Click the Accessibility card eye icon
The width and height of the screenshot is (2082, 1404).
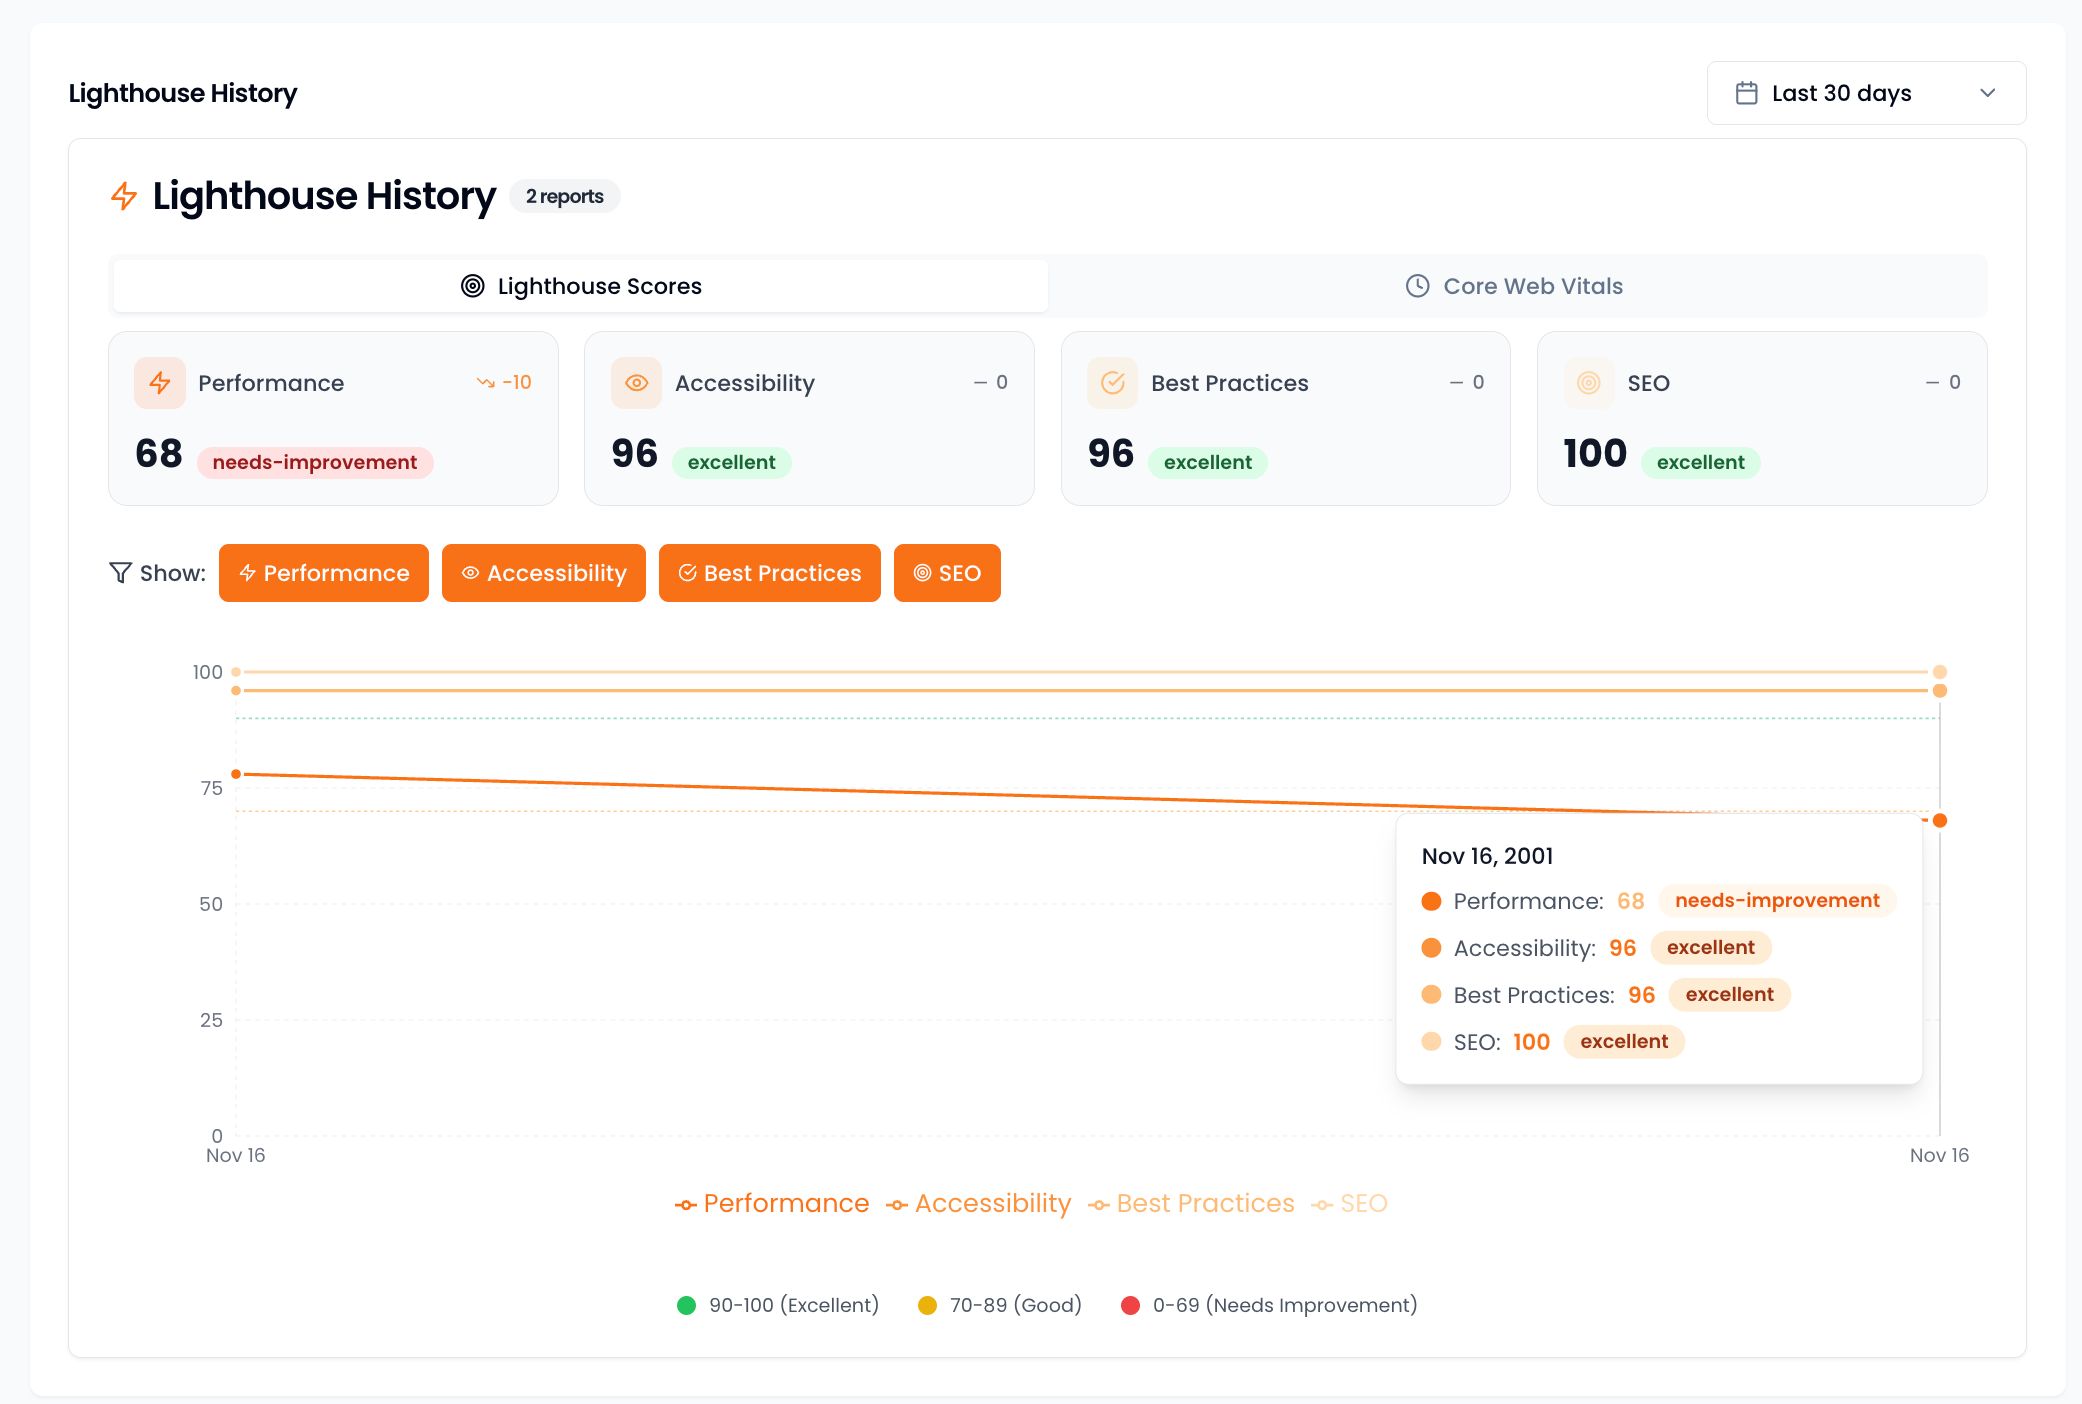(637, 383)
